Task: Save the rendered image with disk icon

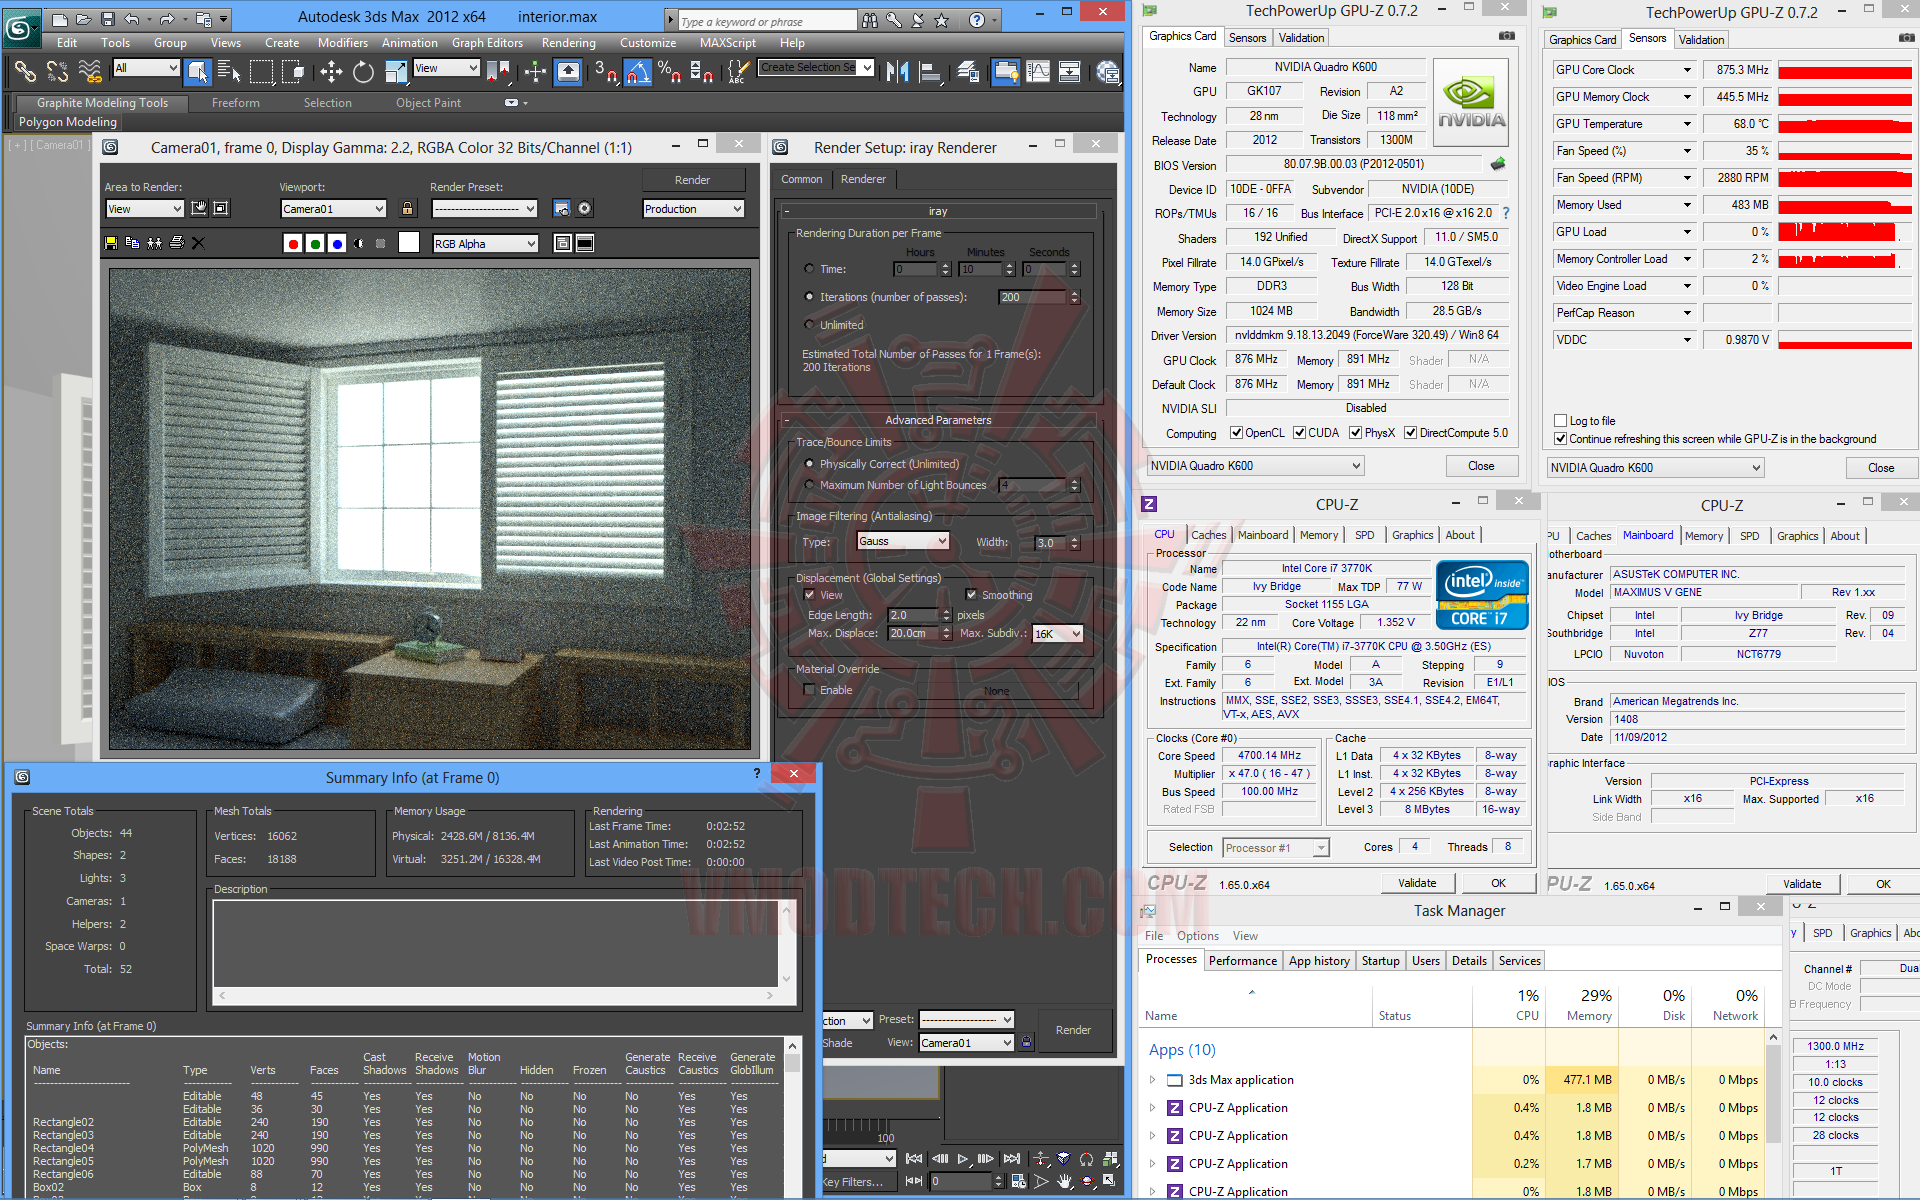Action: 111,243
